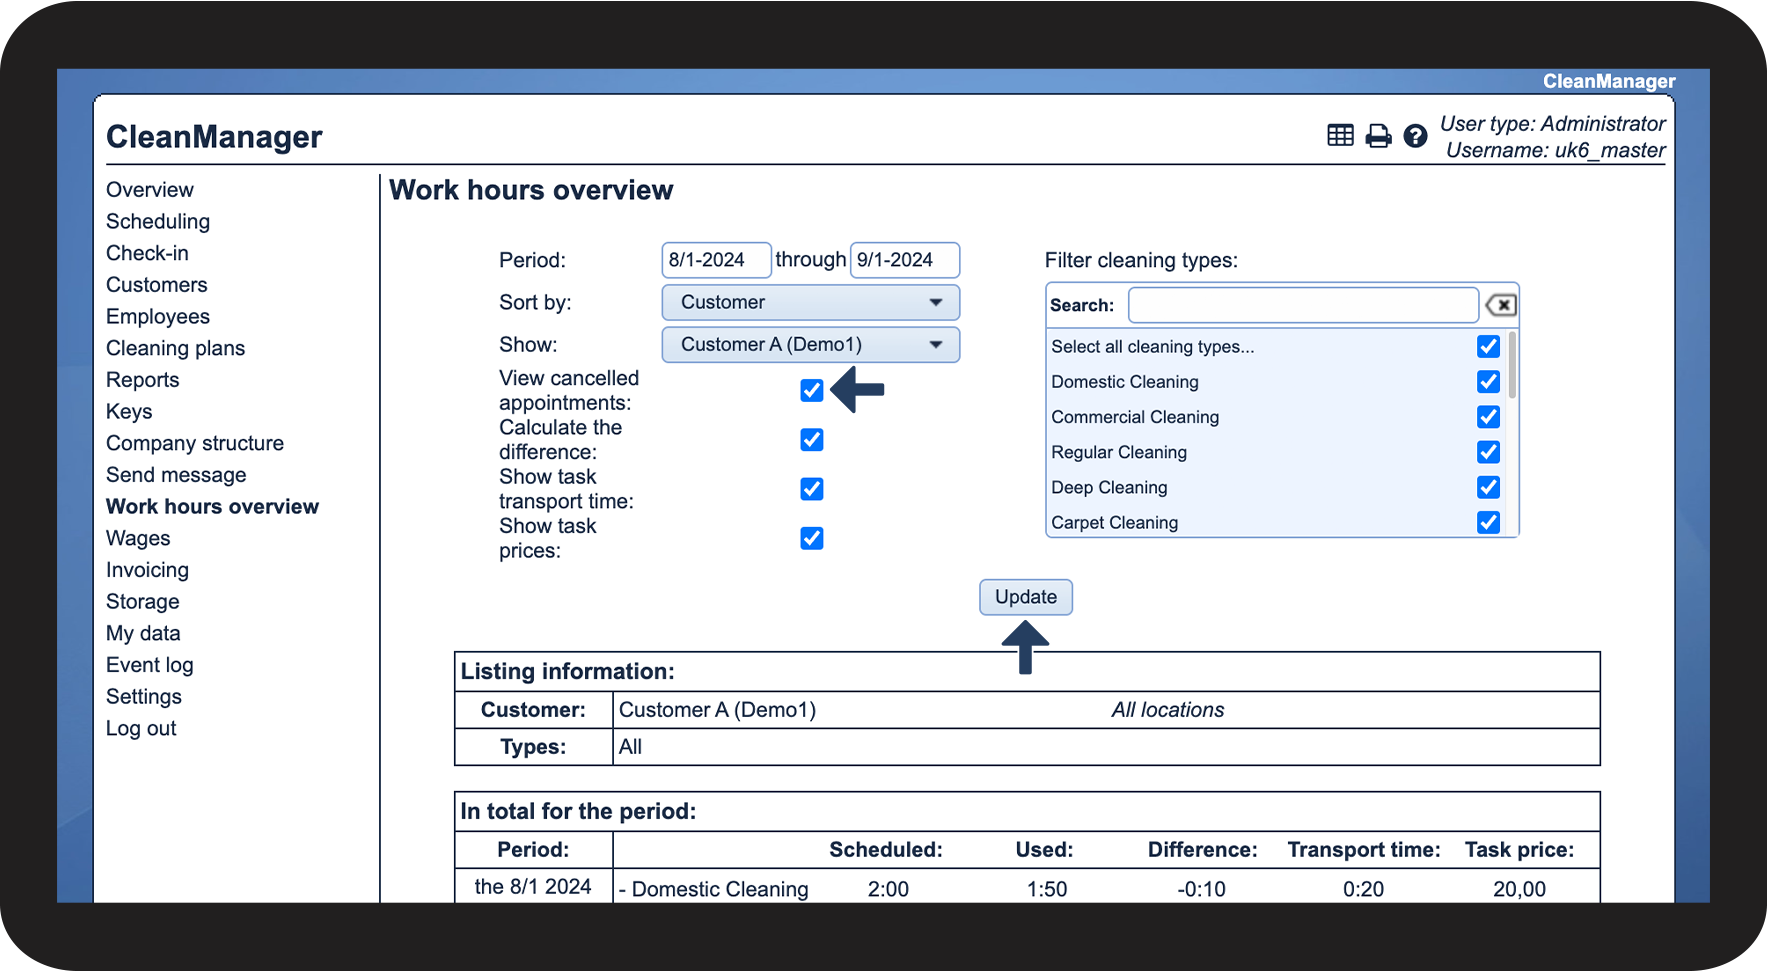Open the Reports menu item

coord(143,380)
